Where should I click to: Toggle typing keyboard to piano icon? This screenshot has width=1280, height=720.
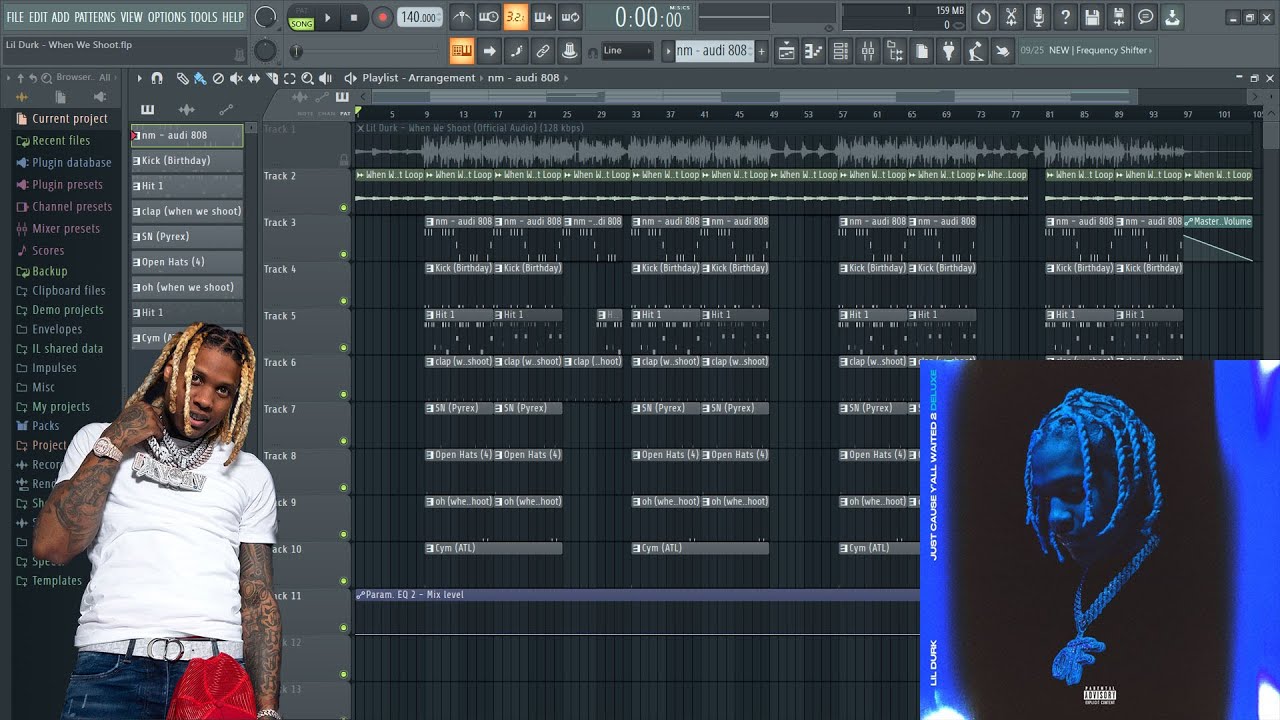(x=461, y=51)
